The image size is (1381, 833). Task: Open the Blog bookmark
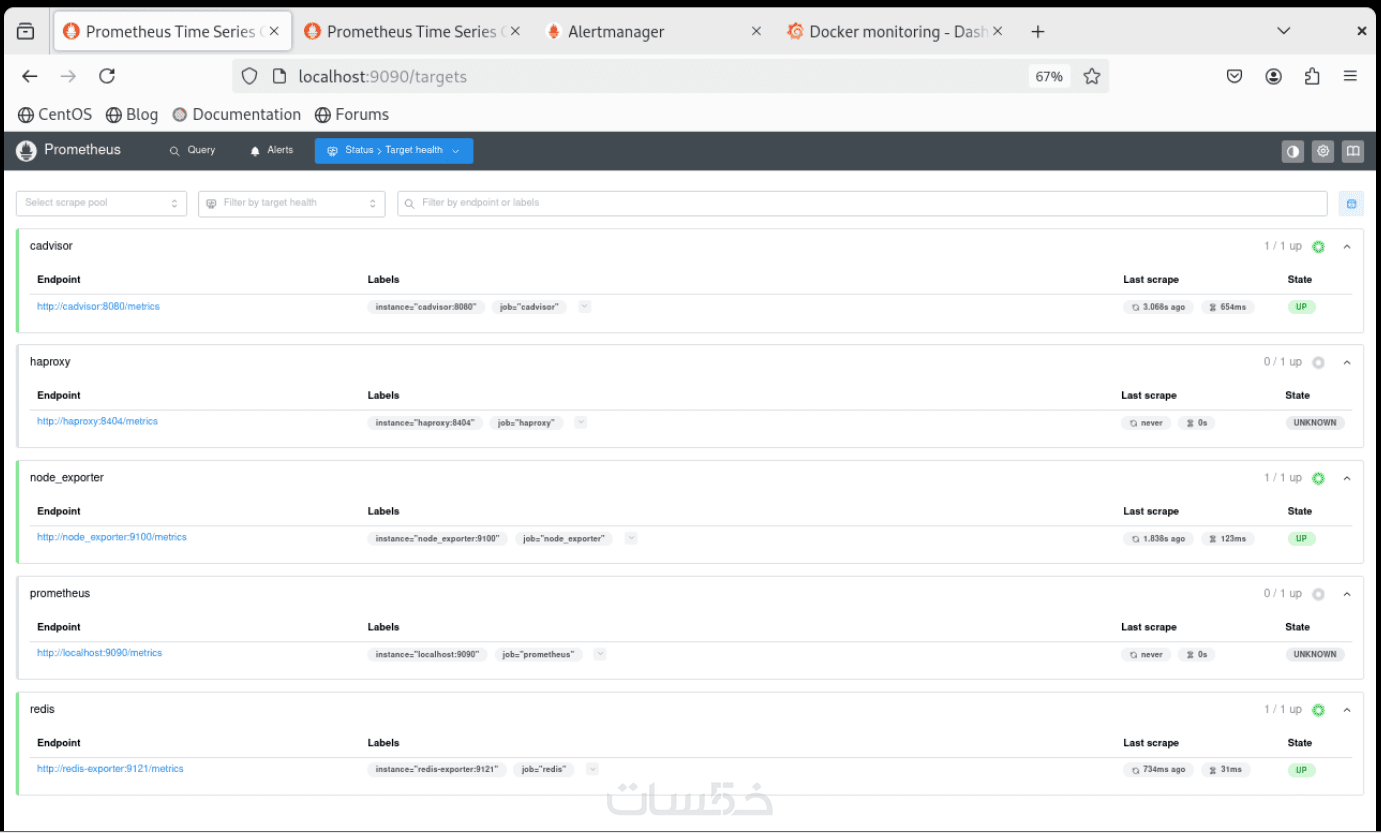click(132, 115)
